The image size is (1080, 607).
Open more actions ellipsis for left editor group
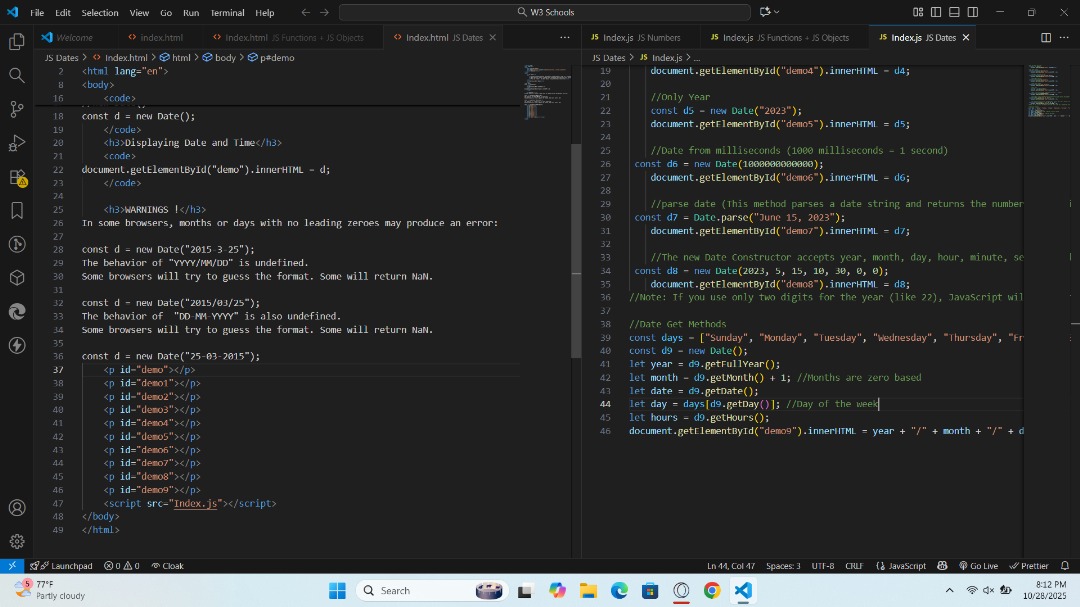click(565, 37)
